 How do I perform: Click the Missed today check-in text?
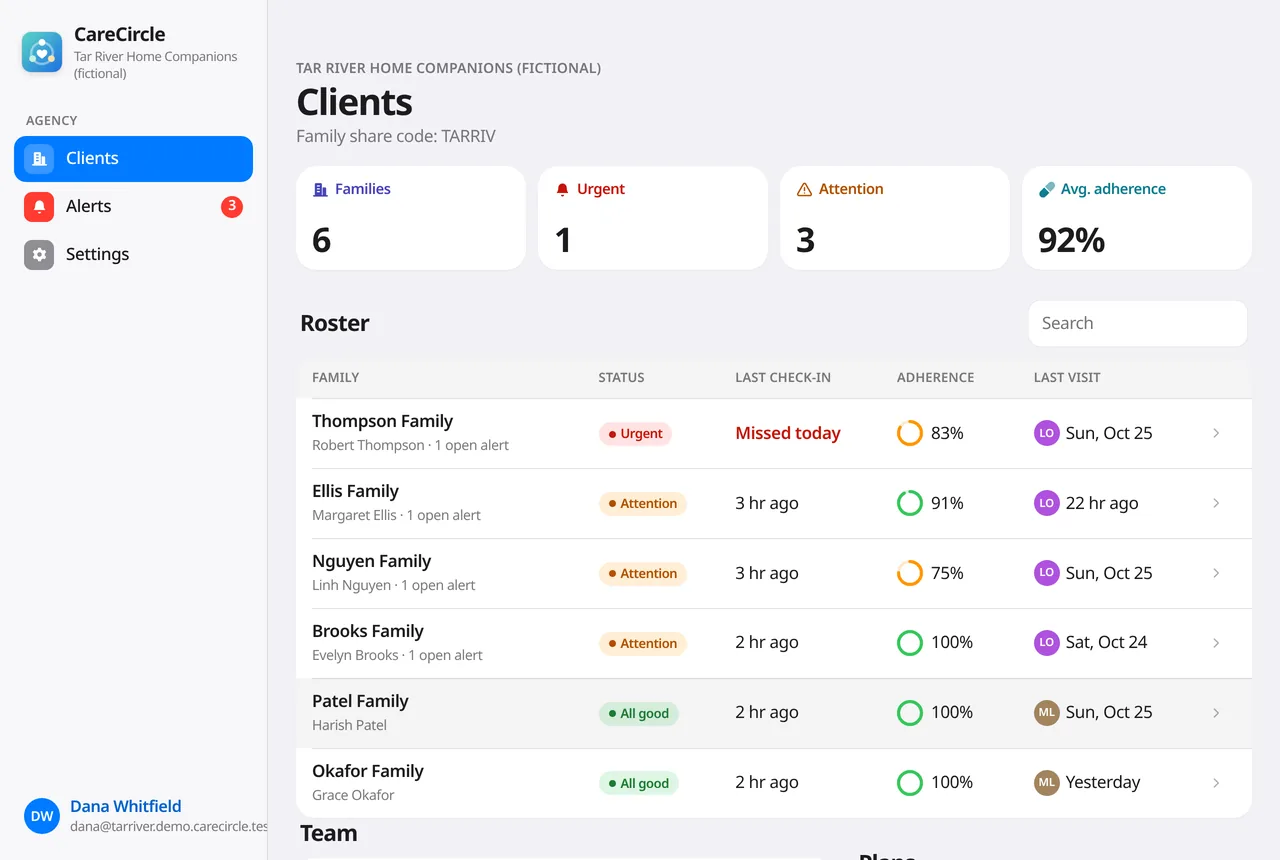(x=788, y=433)
